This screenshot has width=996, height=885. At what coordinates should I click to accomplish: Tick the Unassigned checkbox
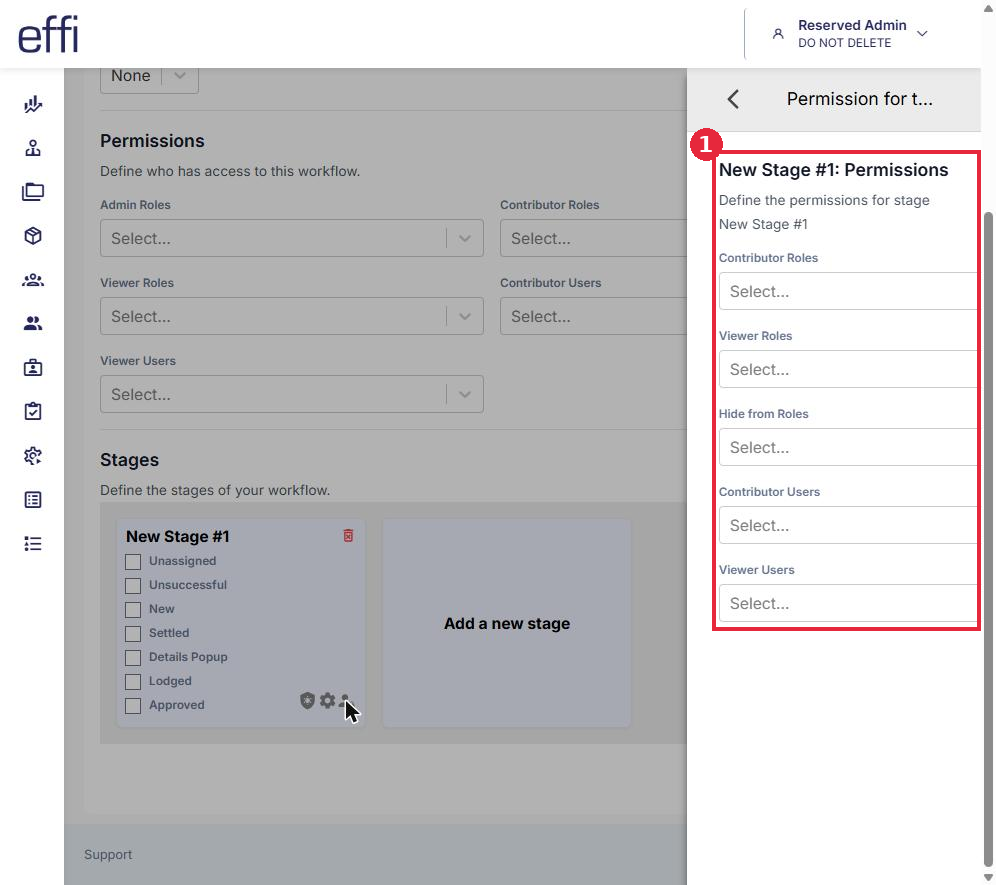(x=133, y=562)
